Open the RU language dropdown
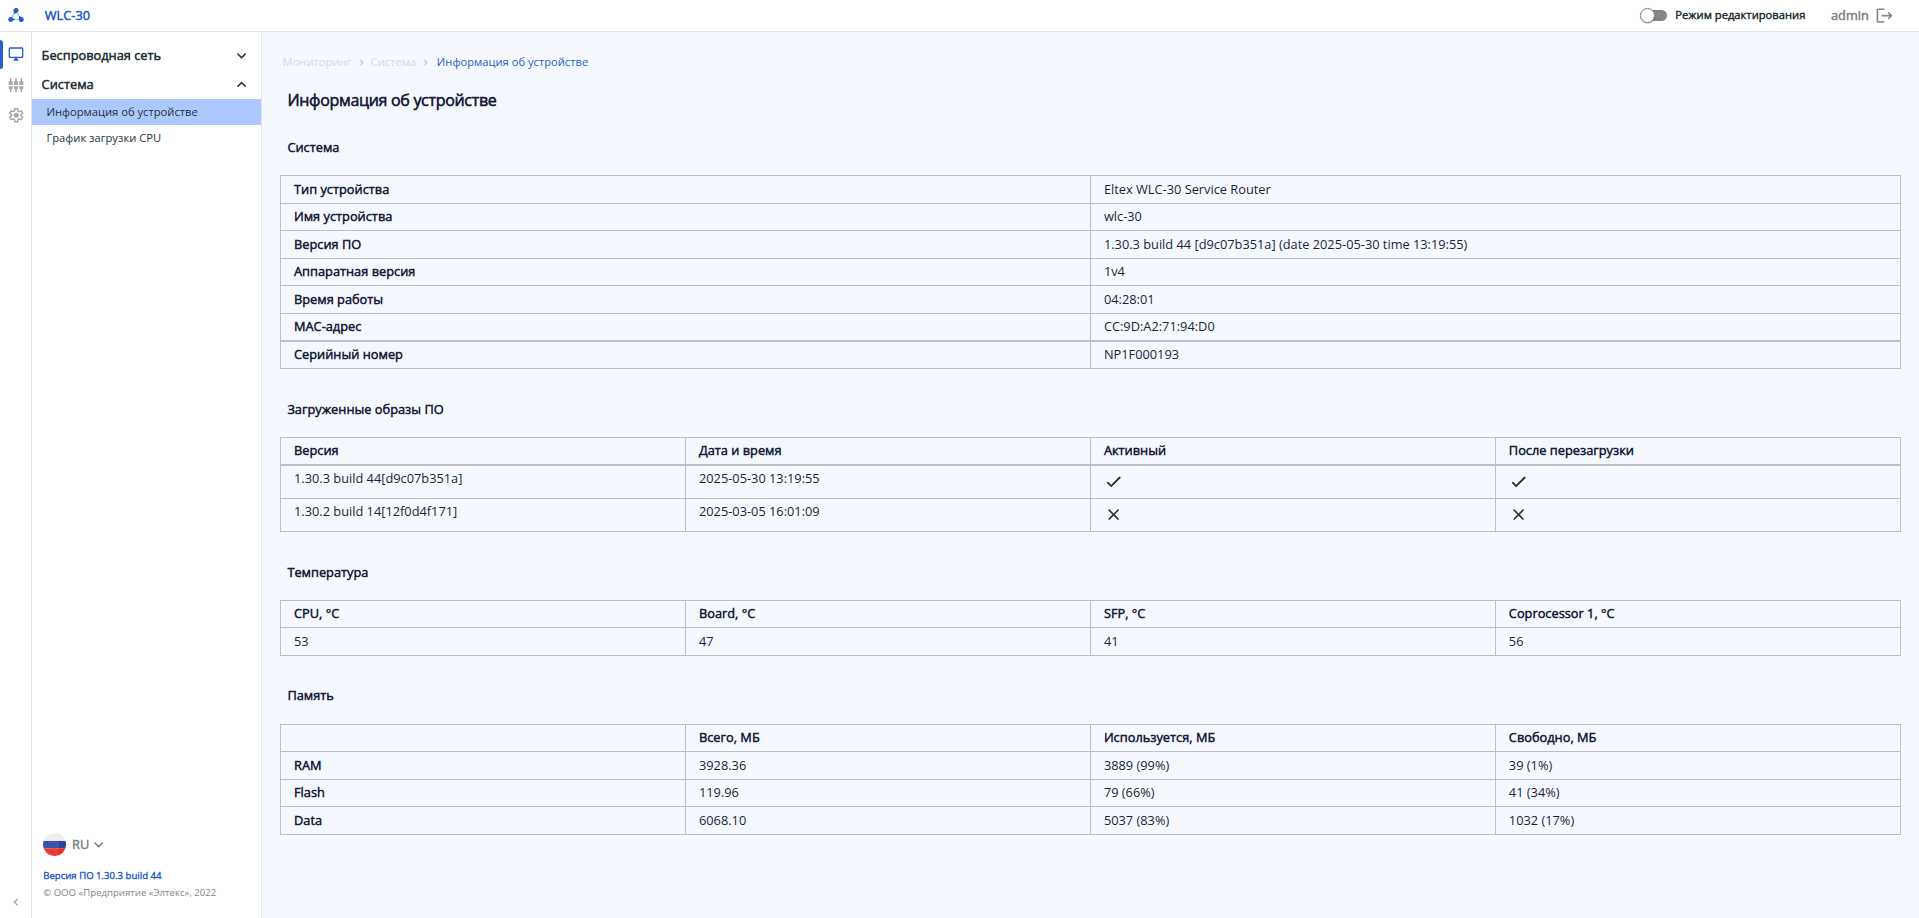Screen dimensions: 1919x918 (88, 845)
